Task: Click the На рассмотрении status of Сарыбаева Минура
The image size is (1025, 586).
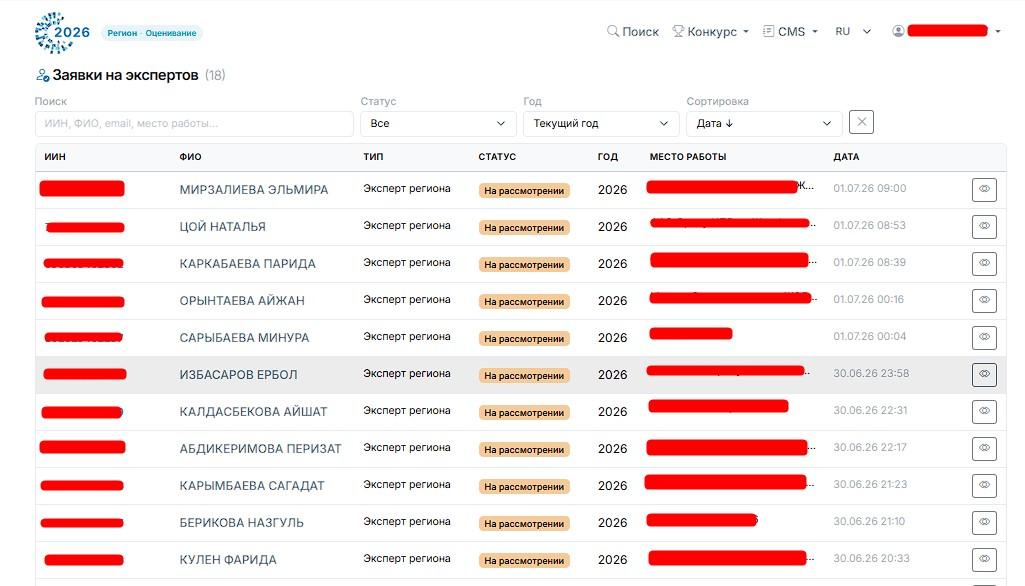Action: point(524,339)
